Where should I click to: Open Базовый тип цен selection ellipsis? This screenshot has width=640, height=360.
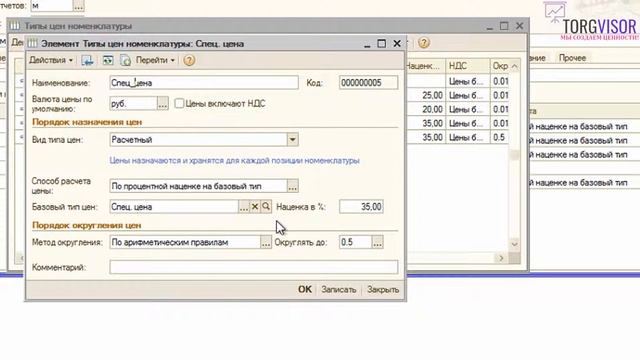click(244, 207)
